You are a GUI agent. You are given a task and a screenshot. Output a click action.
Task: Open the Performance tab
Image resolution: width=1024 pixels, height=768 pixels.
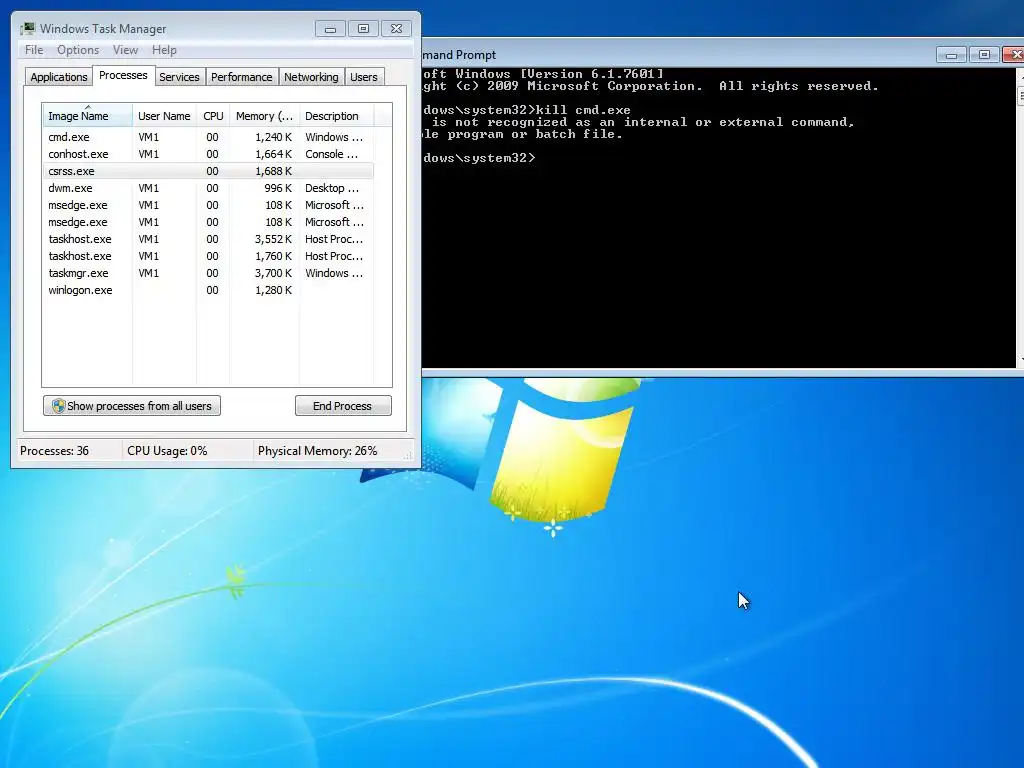click(242, 77)
